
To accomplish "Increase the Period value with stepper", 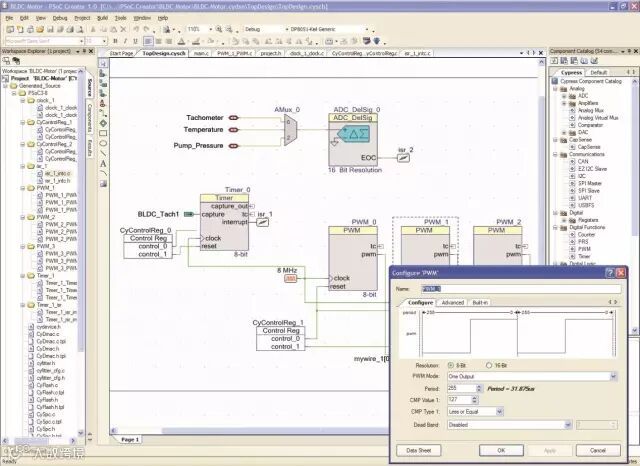I will [480, 386].
